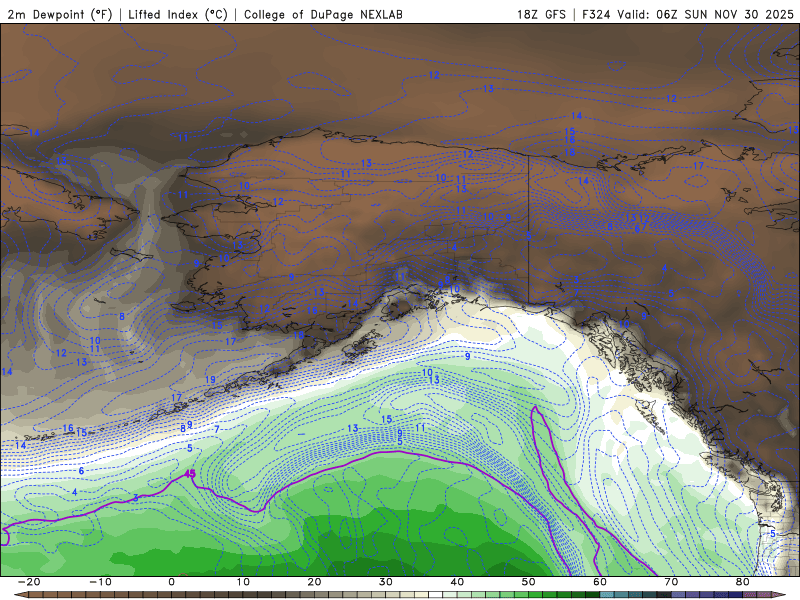
Task: Click the "80" value on the color scale
Action: pyautogui.click(x=743, y=582)
